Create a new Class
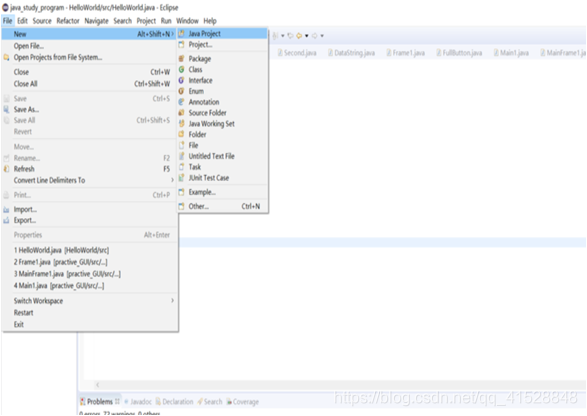Screen dimensions: 587x416 222,70
